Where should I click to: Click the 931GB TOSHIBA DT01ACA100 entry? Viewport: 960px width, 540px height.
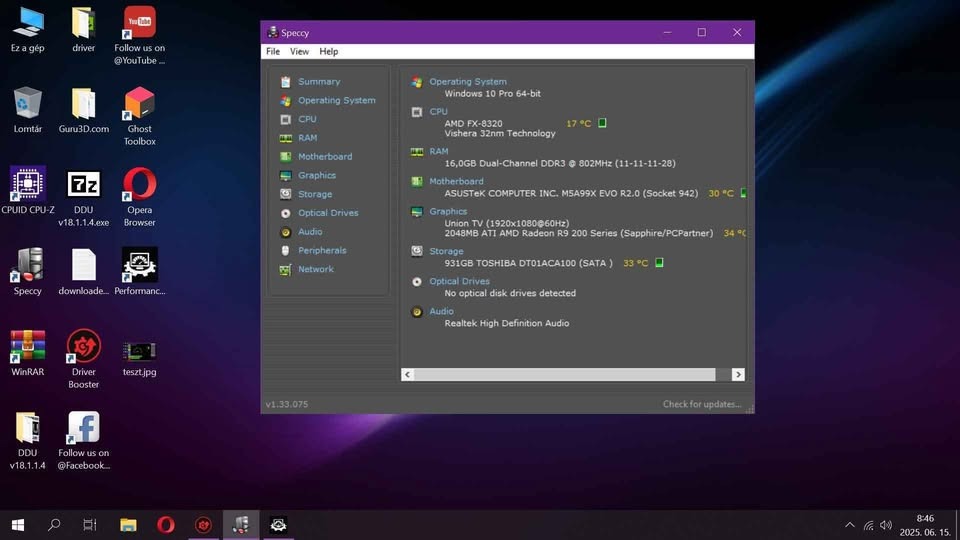point(528,263)
